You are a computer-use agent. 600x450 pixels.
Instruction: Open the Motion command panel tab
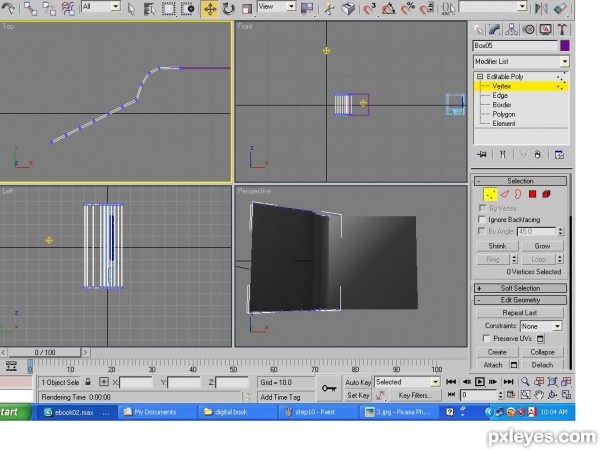(529, 29)
